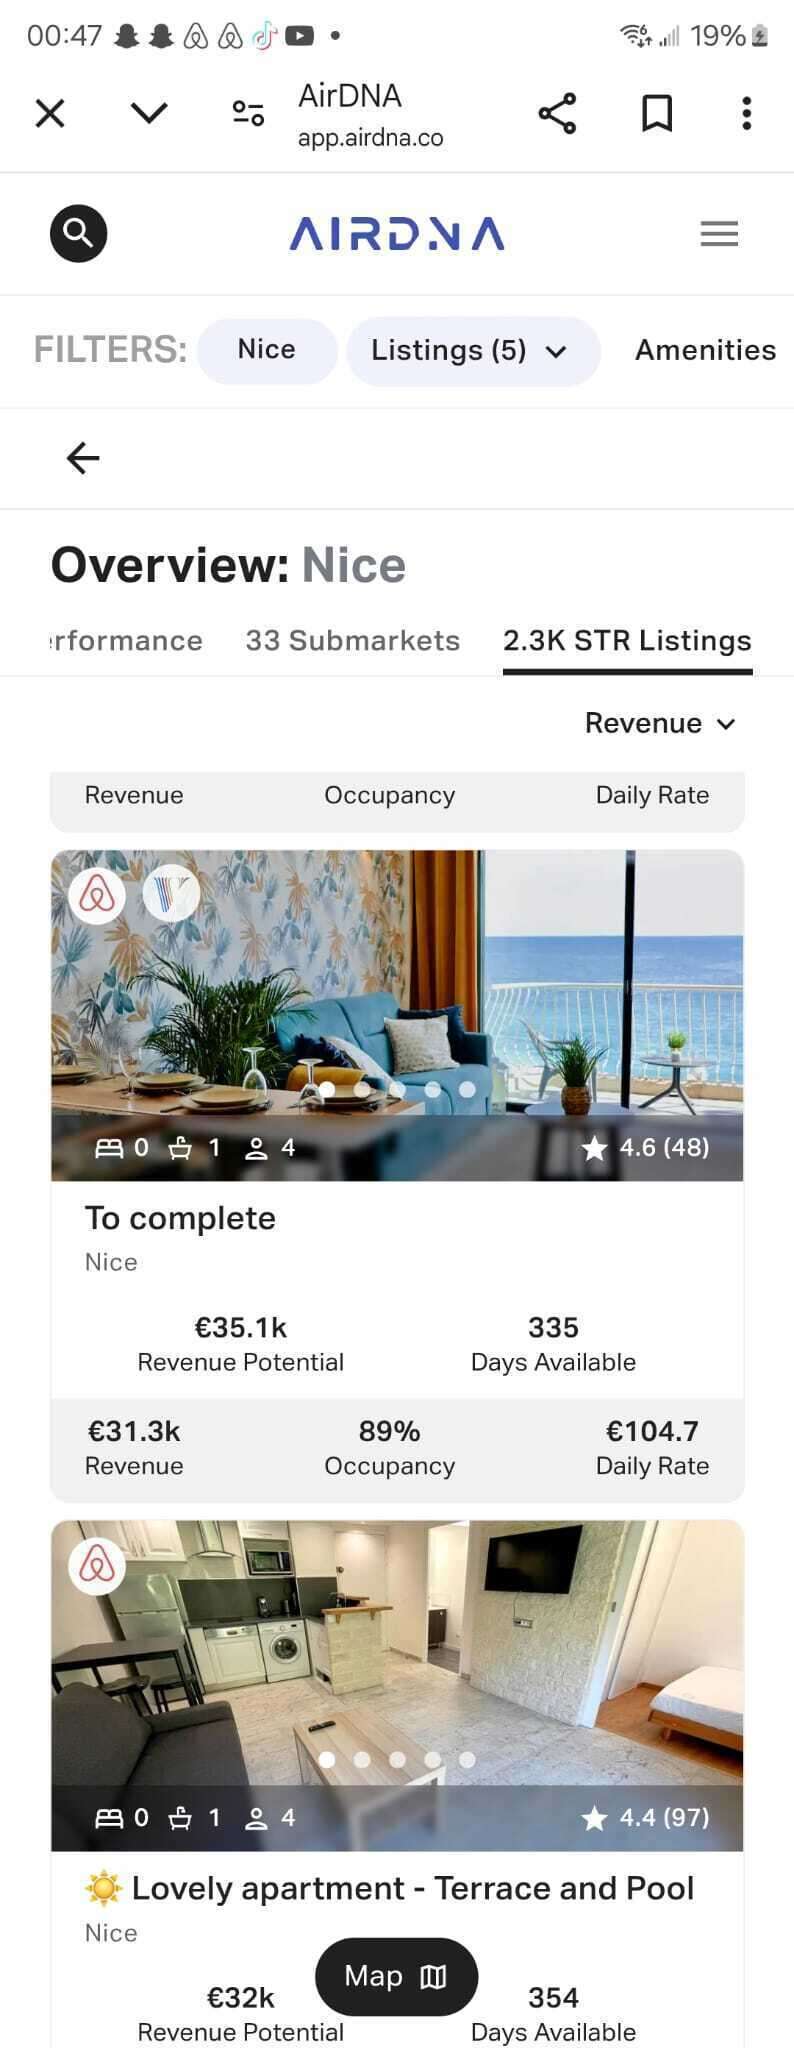Tap the black search magnifier icon

pos(78,234)
